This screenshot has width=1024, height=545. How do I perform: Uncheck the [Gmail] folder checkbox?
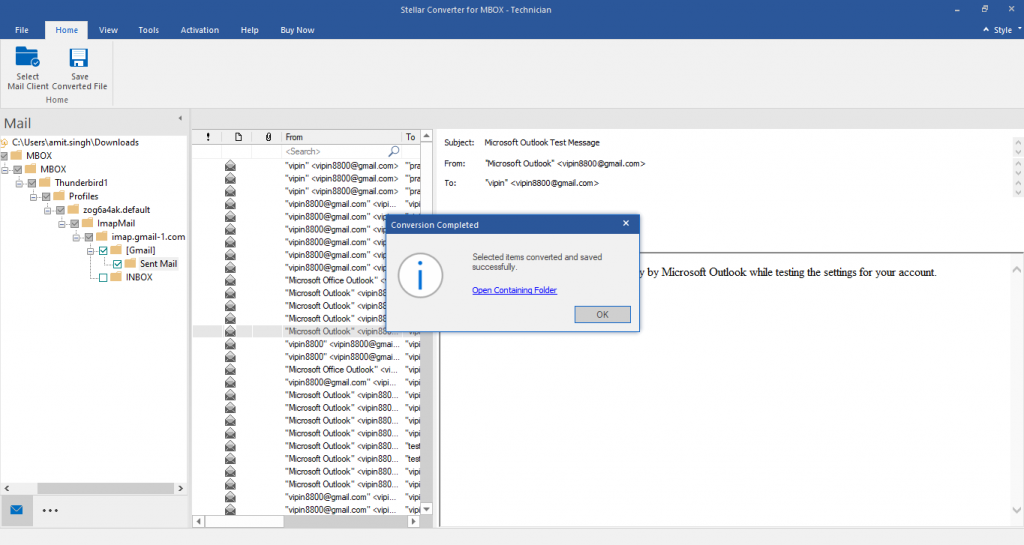(x=103, y=251)
